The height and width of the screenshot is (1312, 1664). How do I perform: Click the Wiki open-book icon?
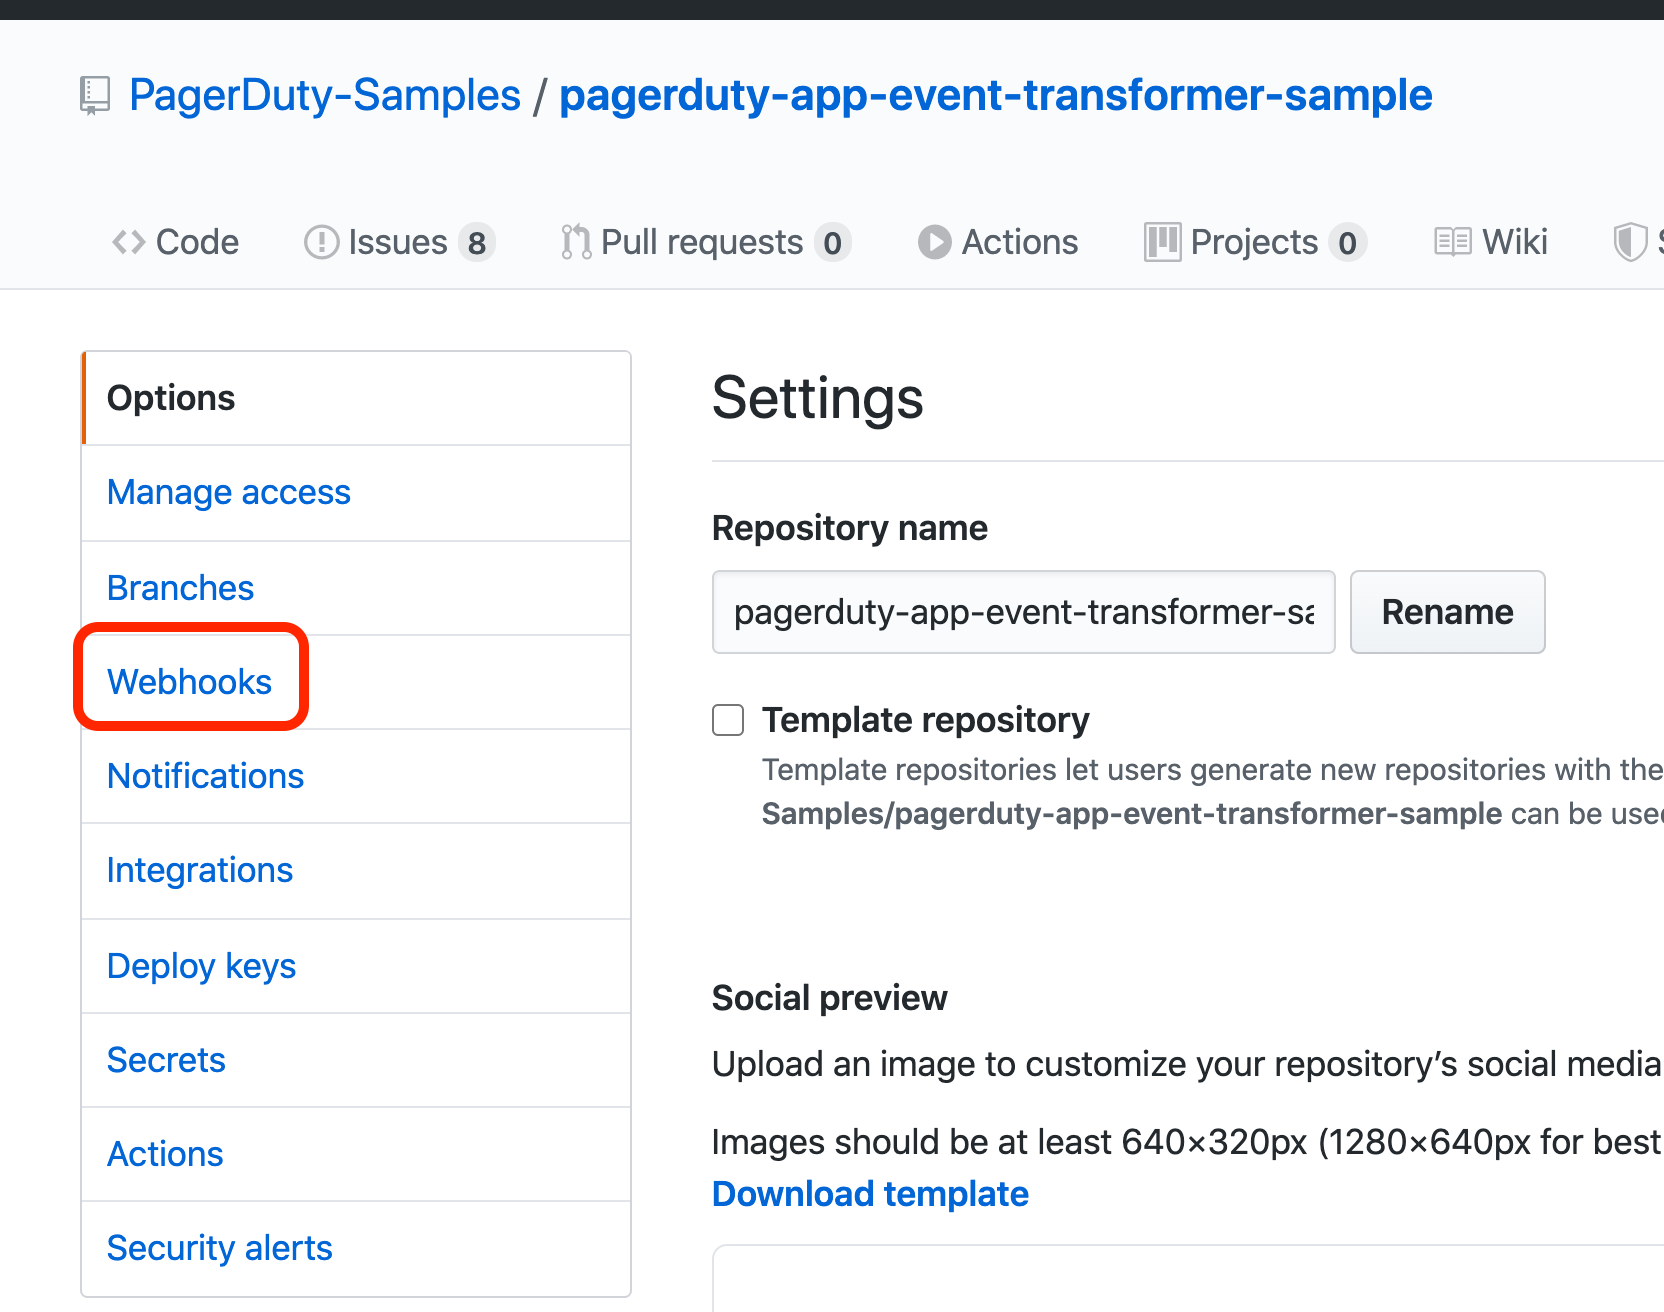tap(1452, 242)
